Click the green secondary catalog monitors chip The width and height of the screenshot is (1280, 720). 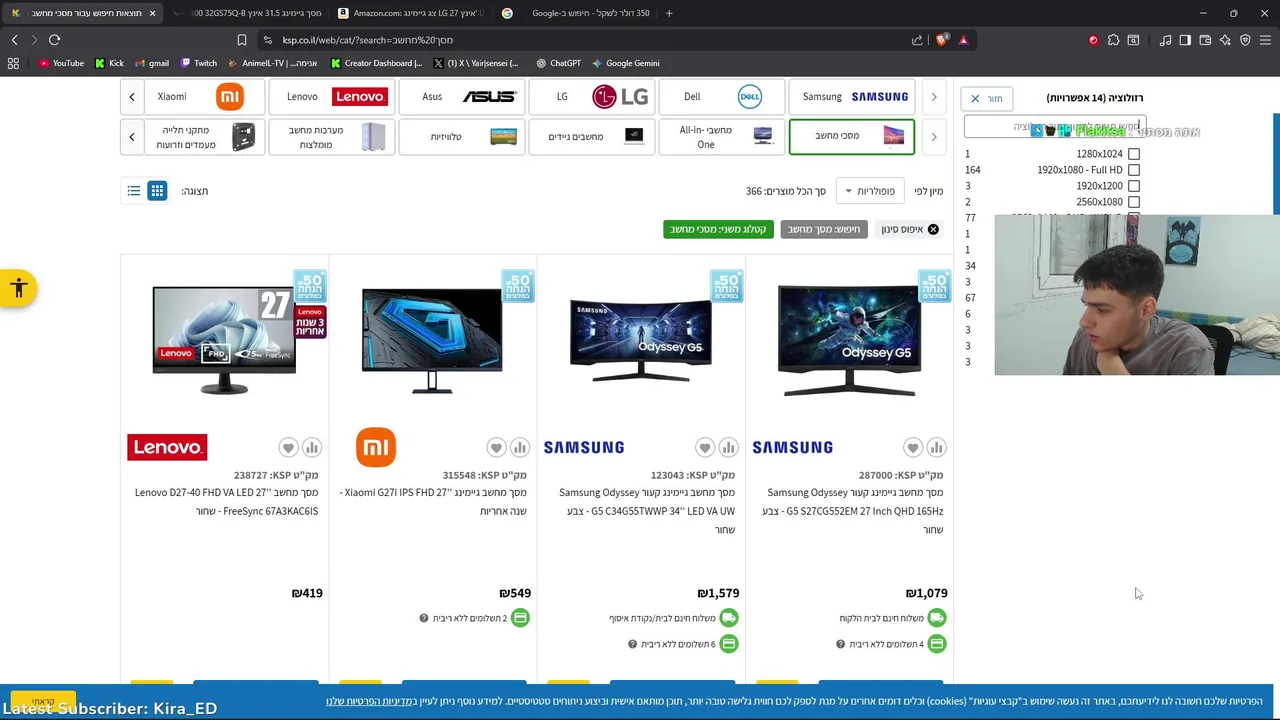718,229
